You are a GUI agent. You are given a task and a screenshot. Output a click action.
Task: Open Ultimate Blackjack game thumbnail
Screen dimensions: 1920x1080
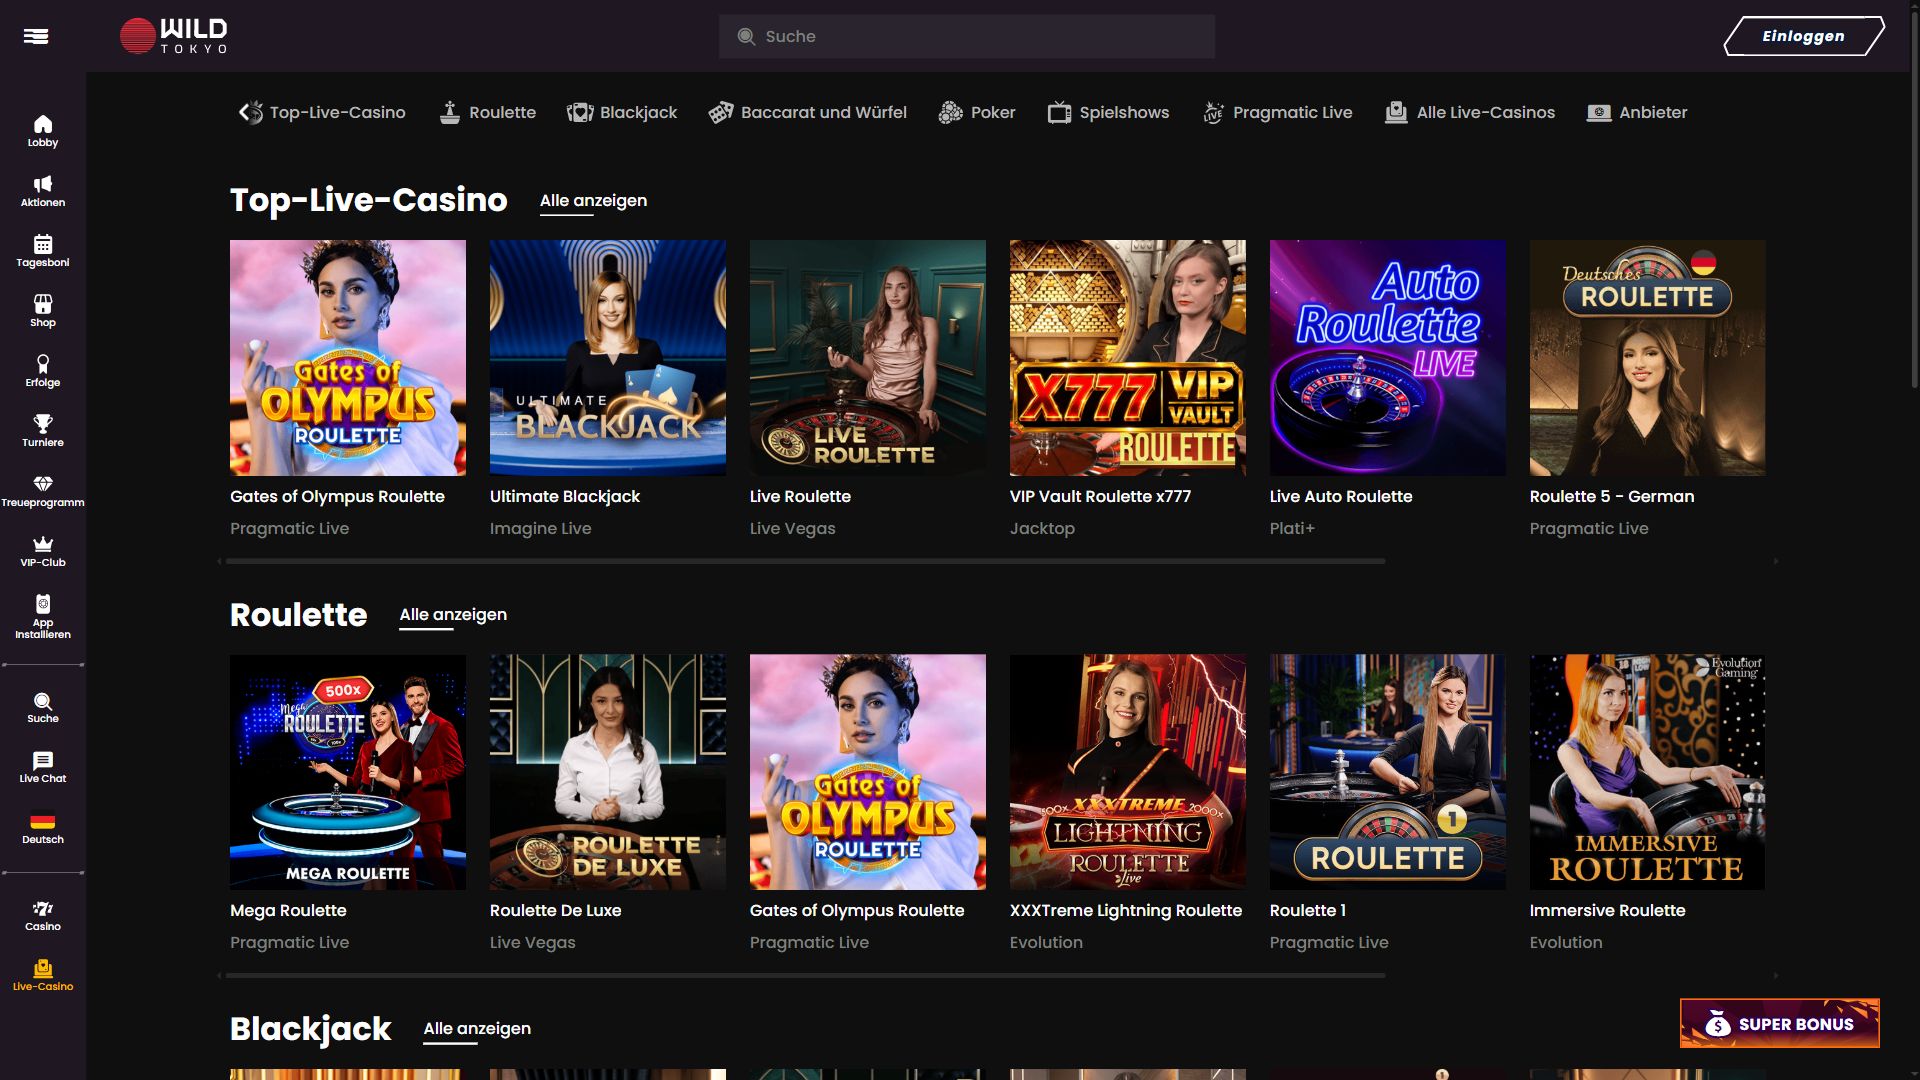(608, 358)
